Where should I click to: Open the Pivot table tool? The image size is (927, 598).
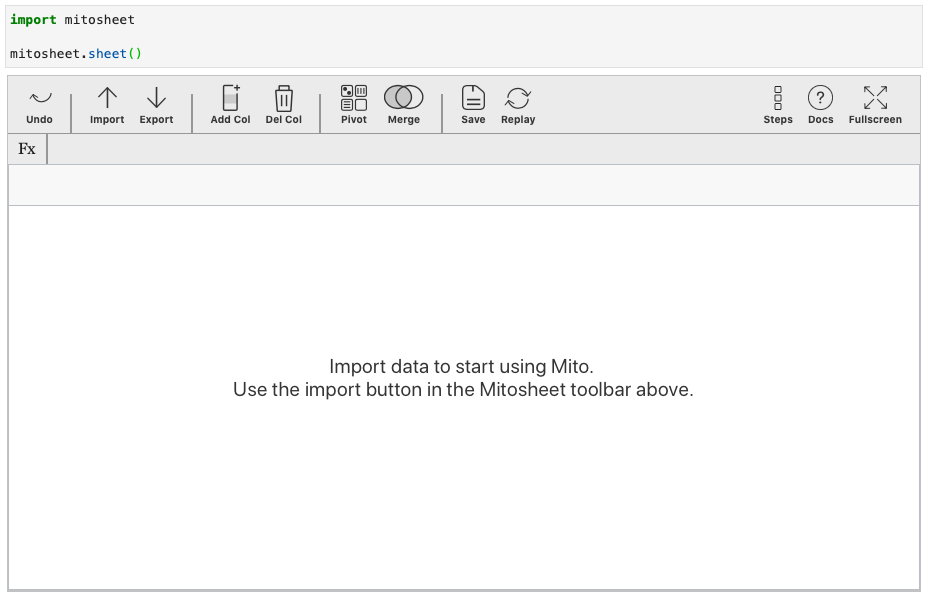coord(354,105)
